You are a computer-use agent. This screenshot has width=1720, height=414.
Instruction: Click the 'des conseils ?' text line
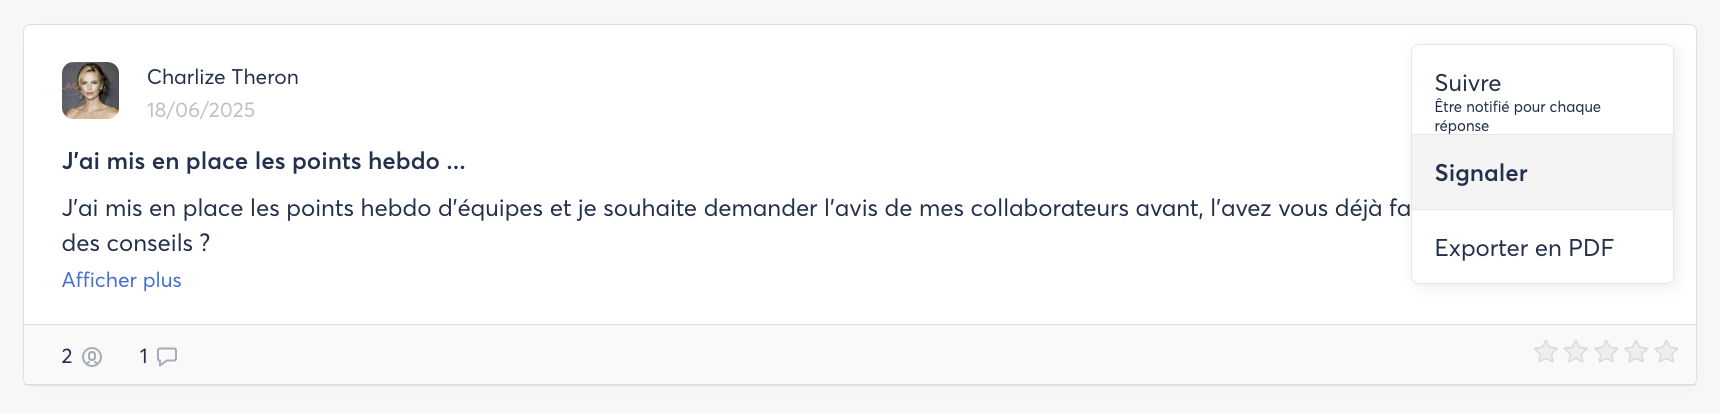pyautogui.click(x=135, y=243)
